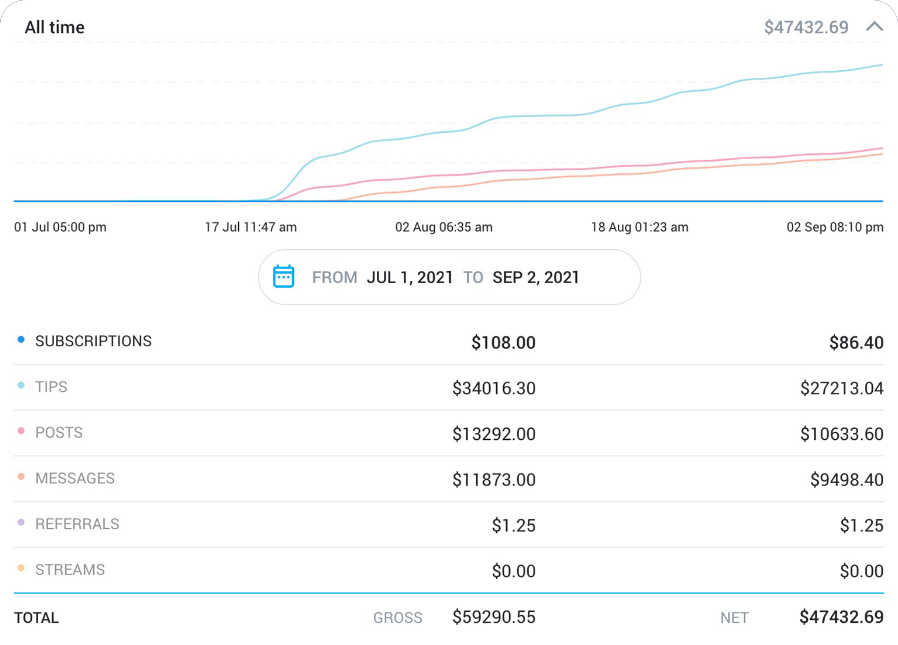Click the pink Posts legend dot
Viewport: 898px width, 645px height.
pos(21,432)
